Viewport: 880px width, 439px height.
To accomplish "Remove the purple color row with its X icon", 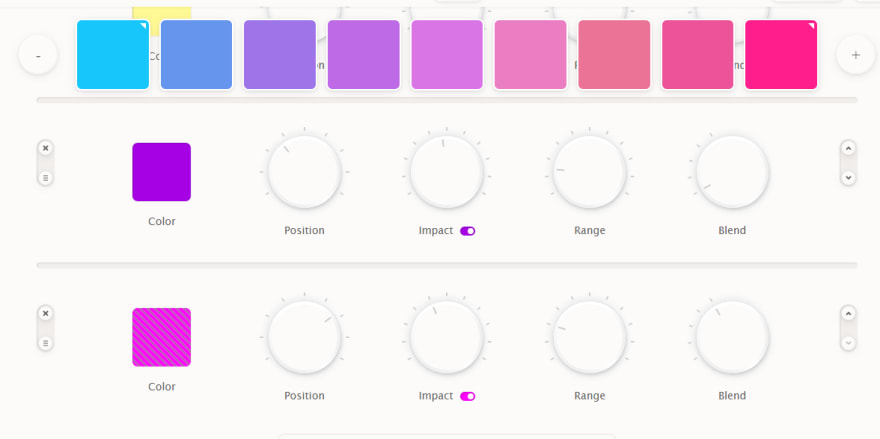I will pyautogui.click(x=45, y=148).
